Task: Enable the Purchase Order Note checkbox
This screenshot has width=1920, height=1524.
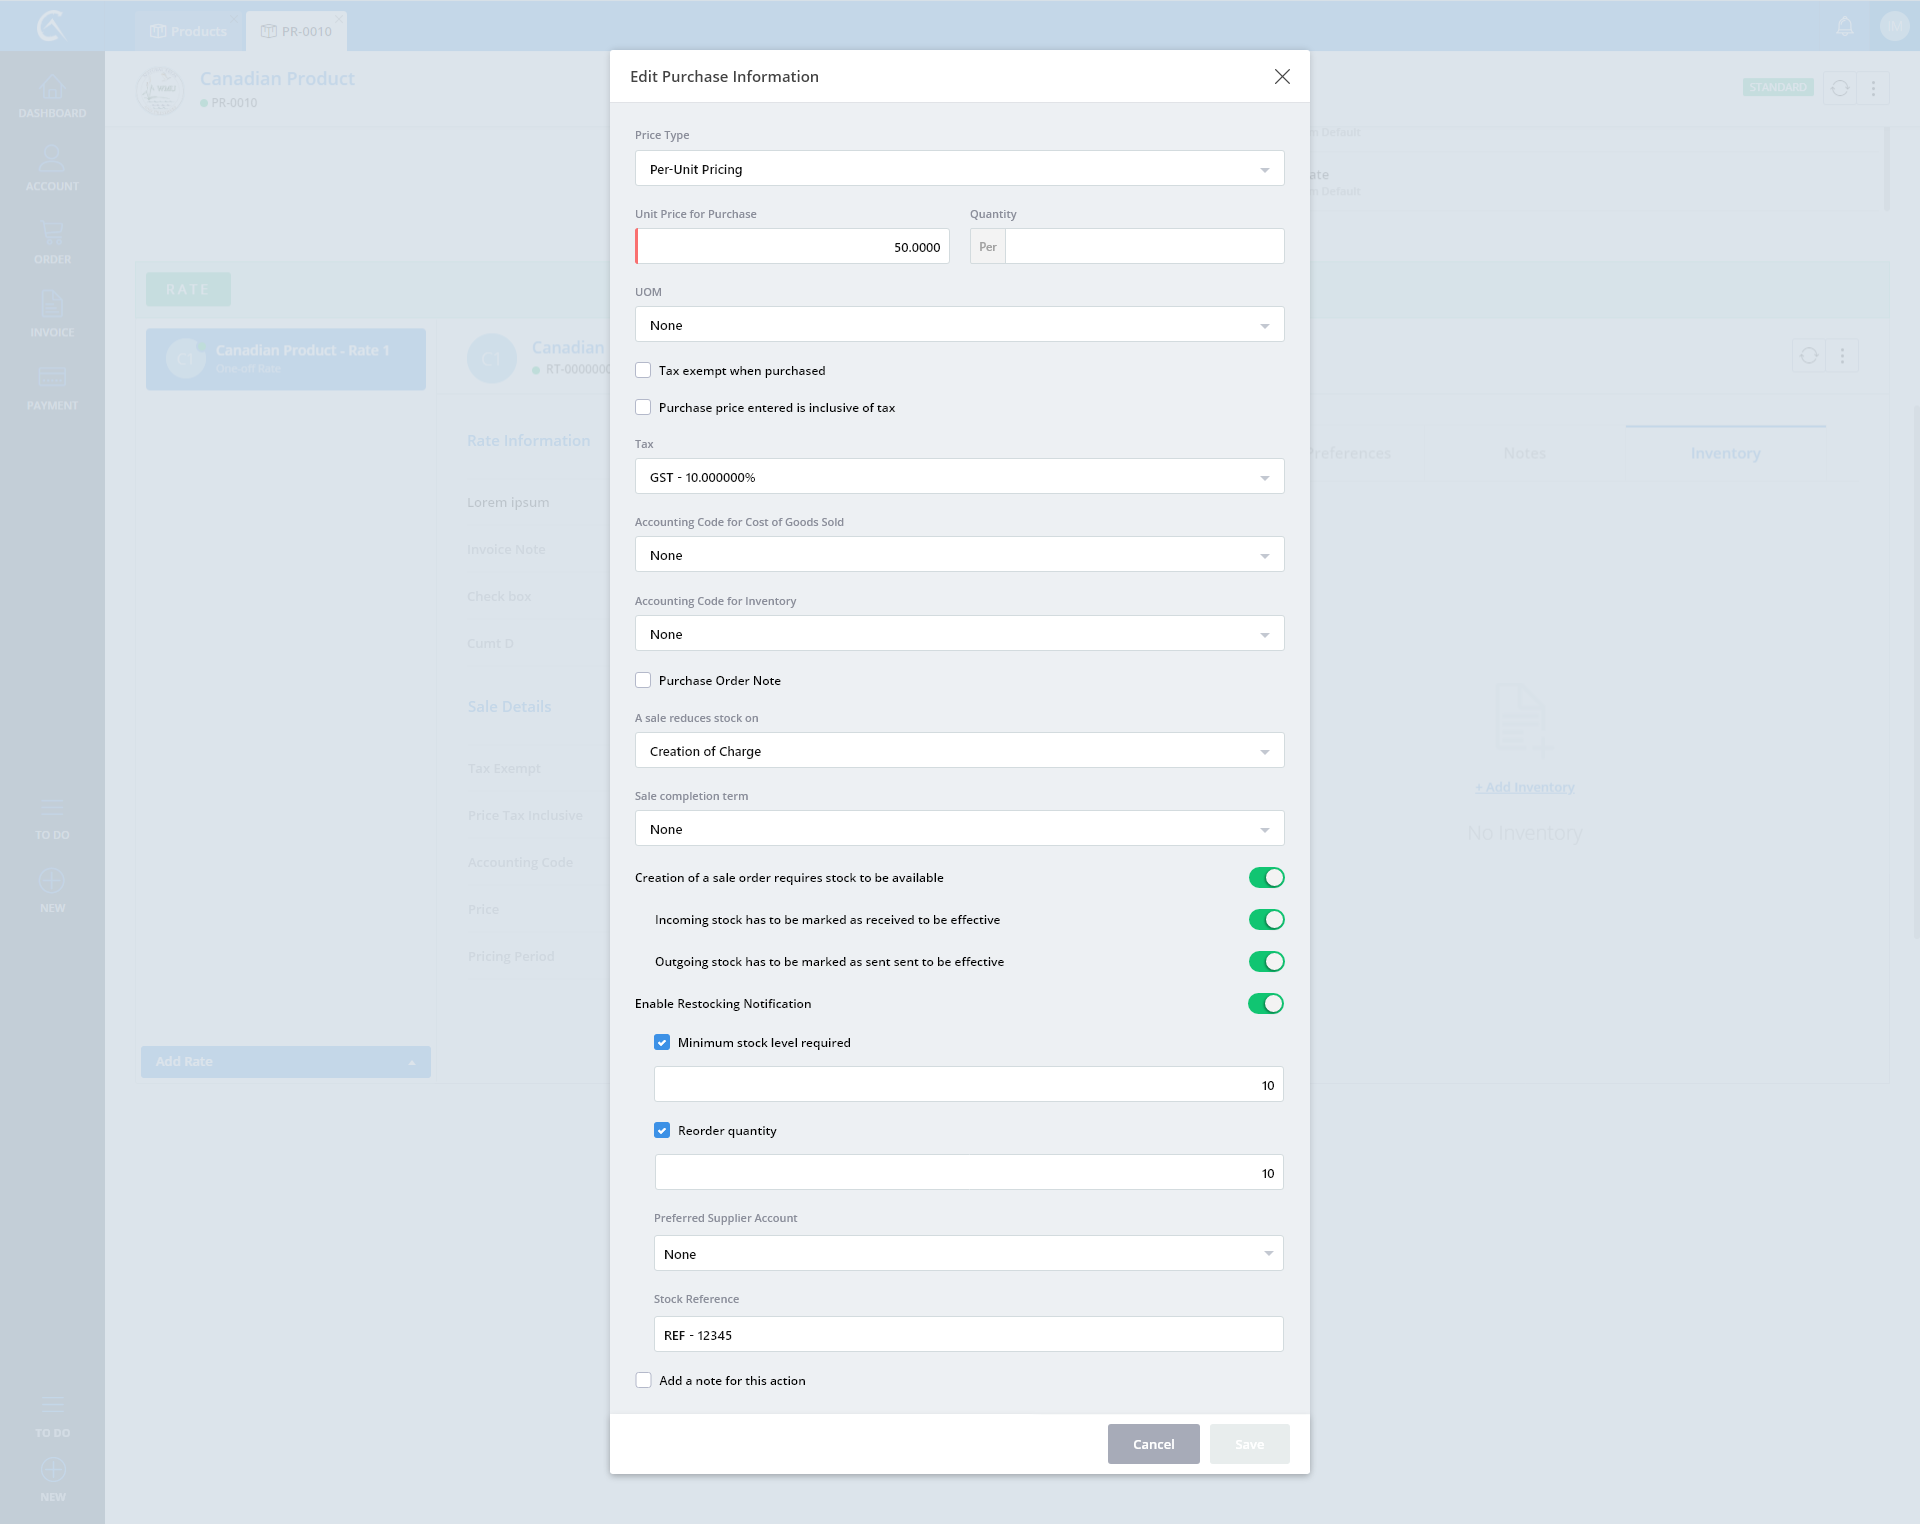Action: [x=643, y=681]
